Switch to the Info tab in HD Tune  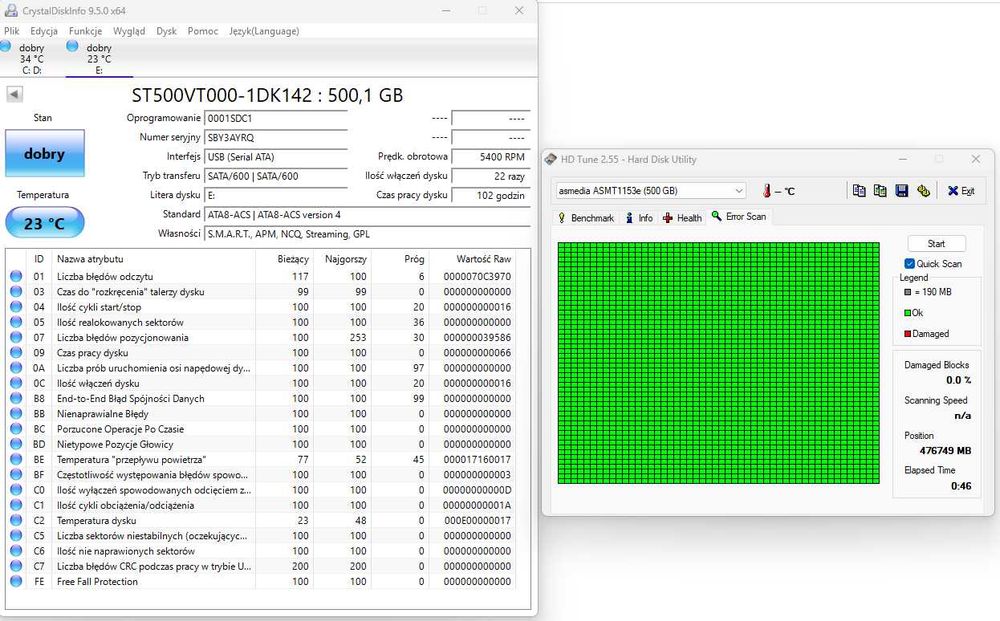pos(639,218)
